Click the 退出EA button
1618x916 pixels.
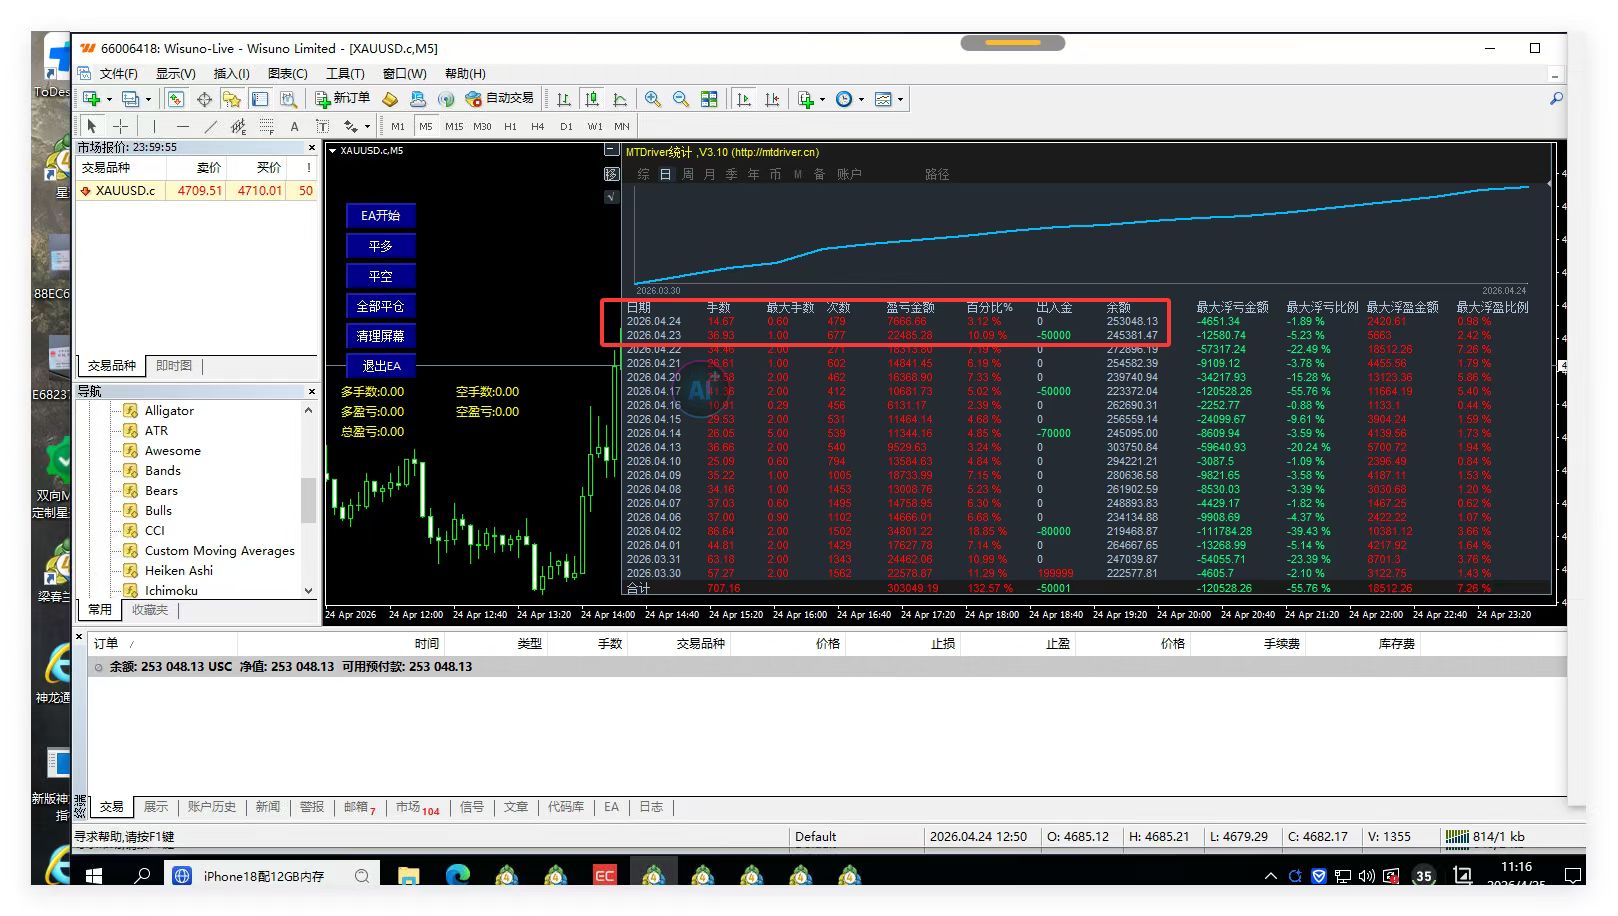pyautogui.click(x=380, y=366)
